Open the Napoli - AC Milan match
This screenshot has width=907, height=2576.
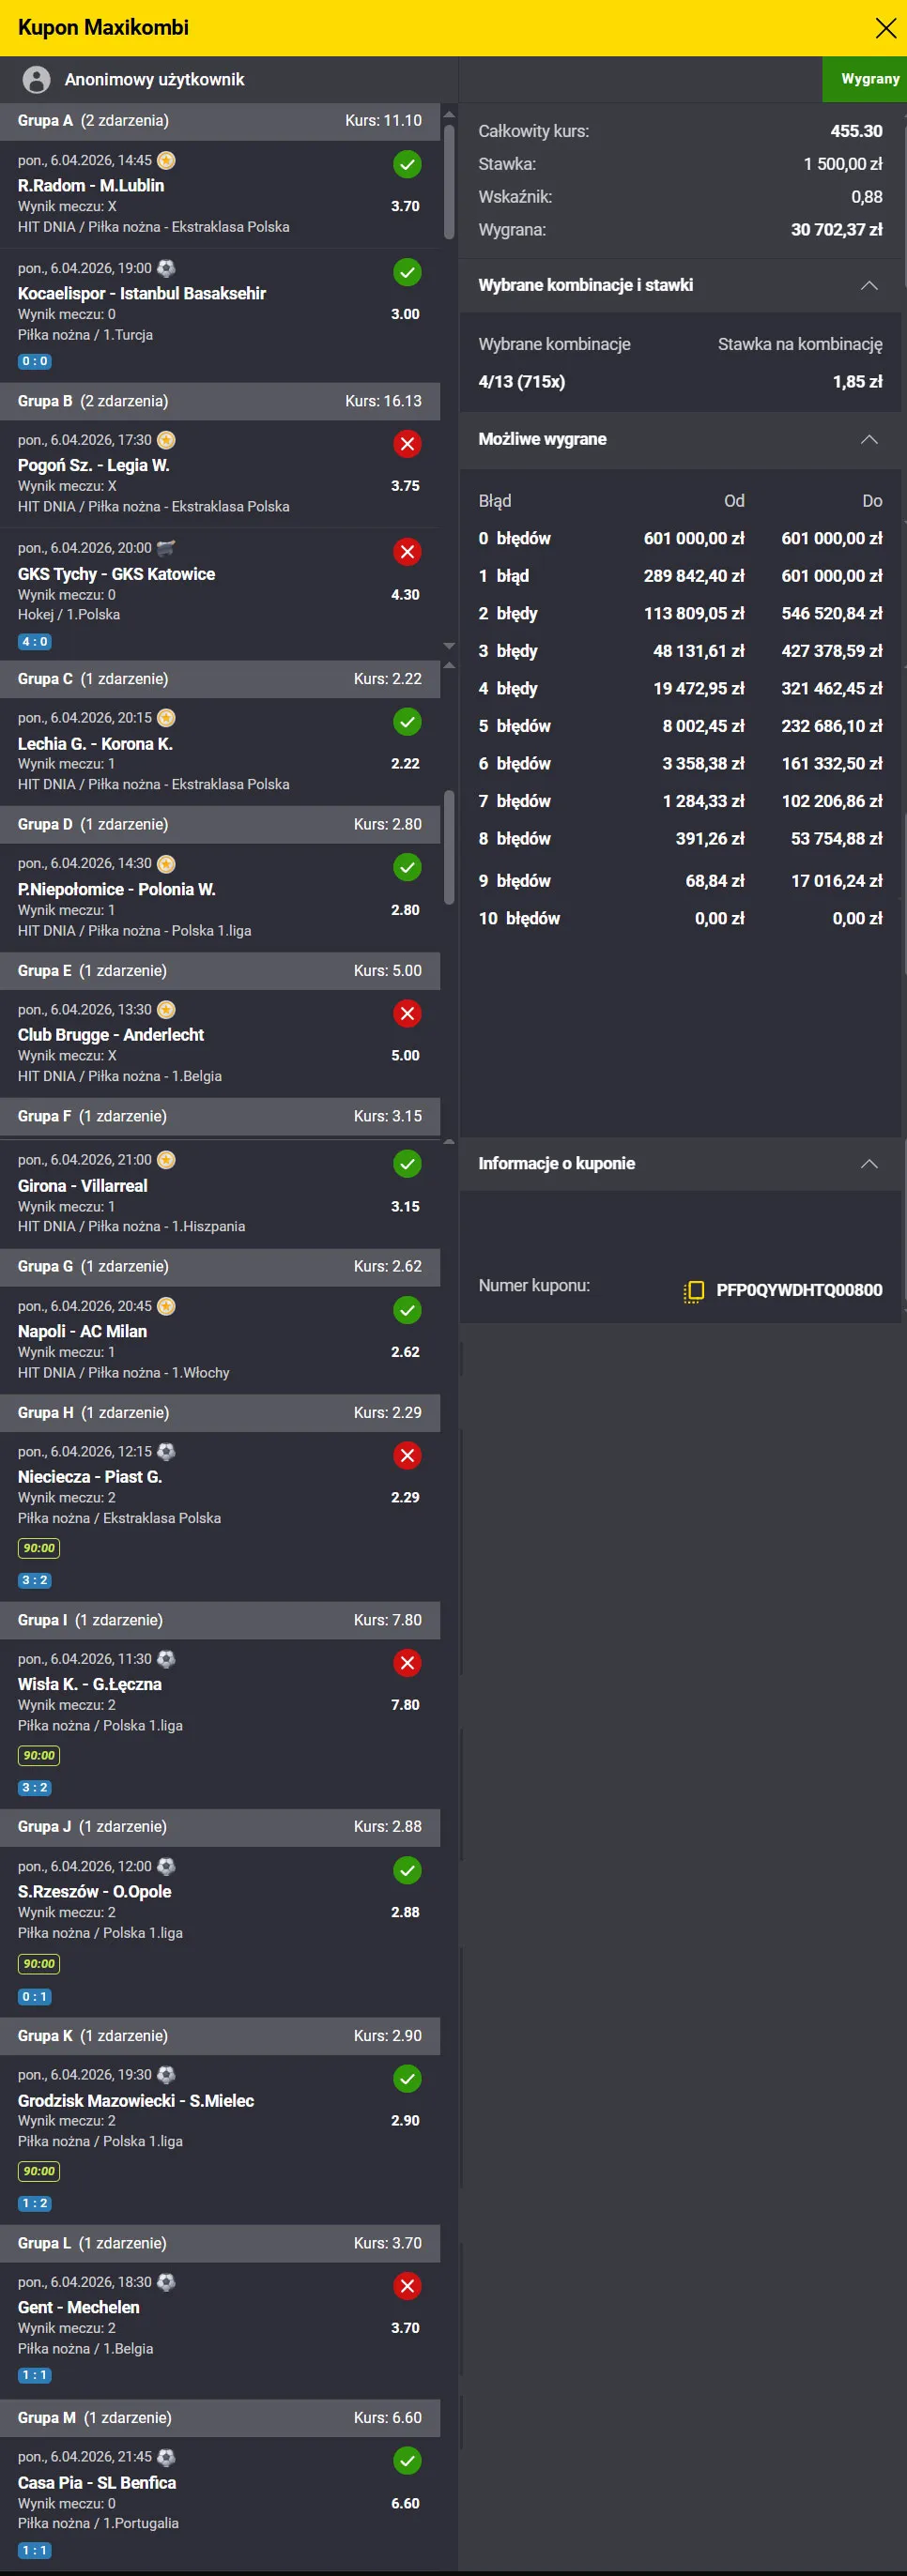point(83,1332)
